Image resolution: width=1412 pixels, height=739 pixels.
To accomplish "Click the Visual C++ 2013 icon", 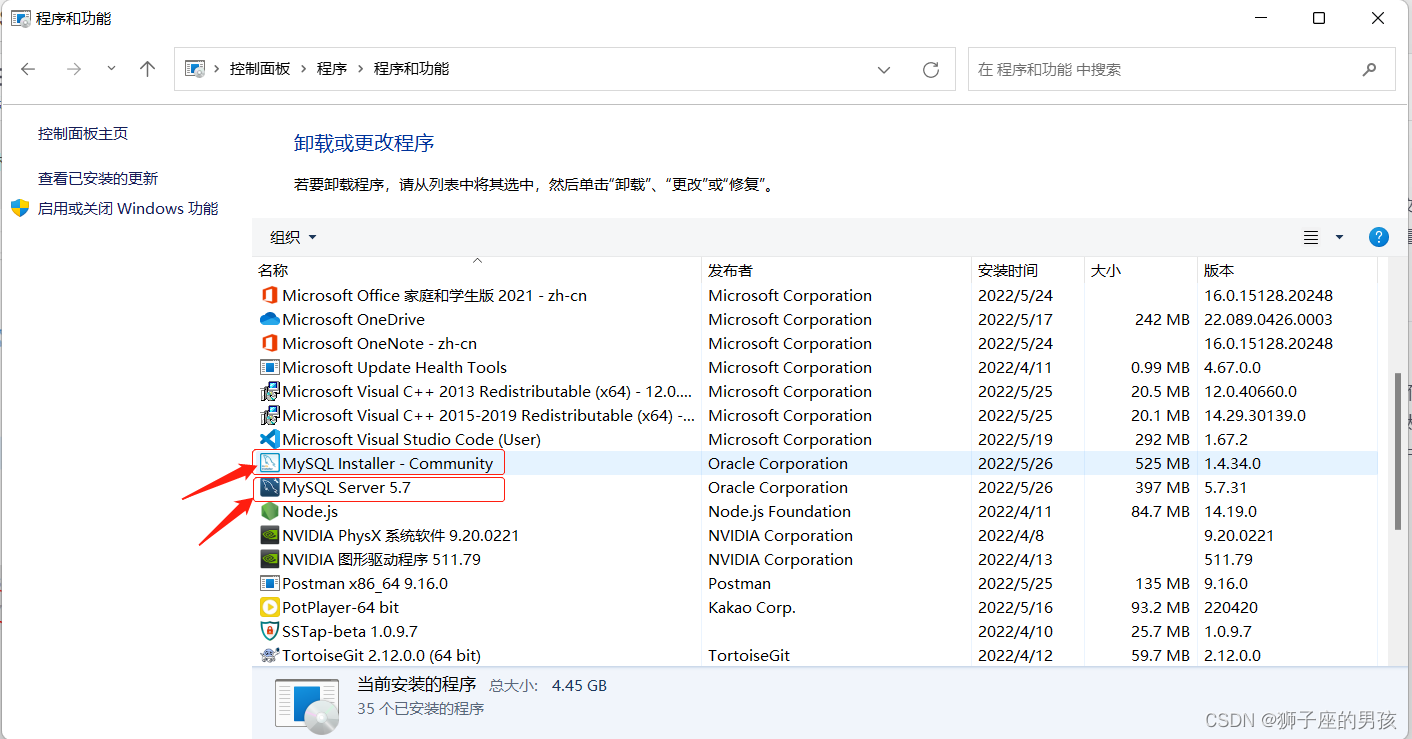I will pos(269,391).
